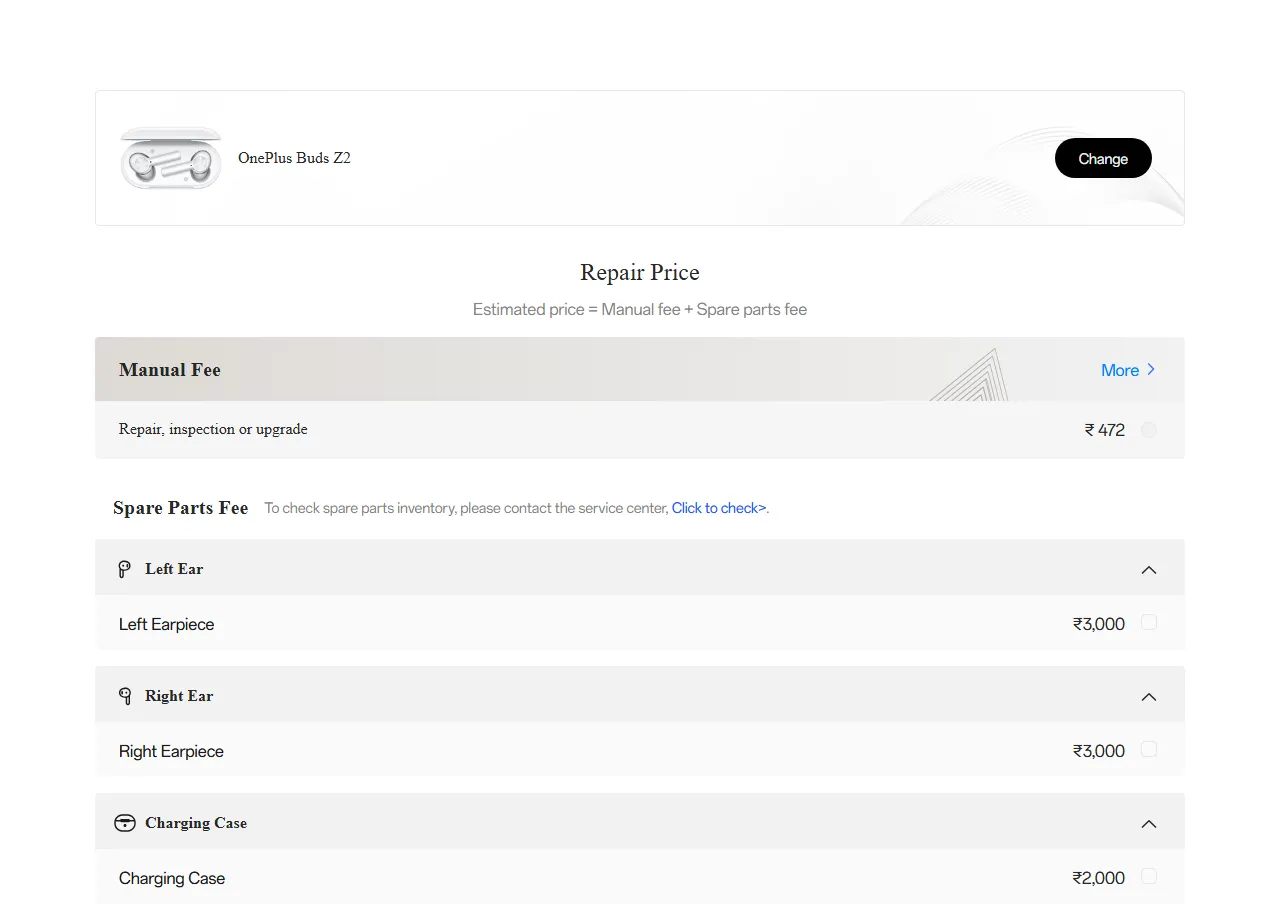This screenshot has width=1280, height=904.
Task: Click the Right Ear earbud icon
Action: [x=125, y=696]
